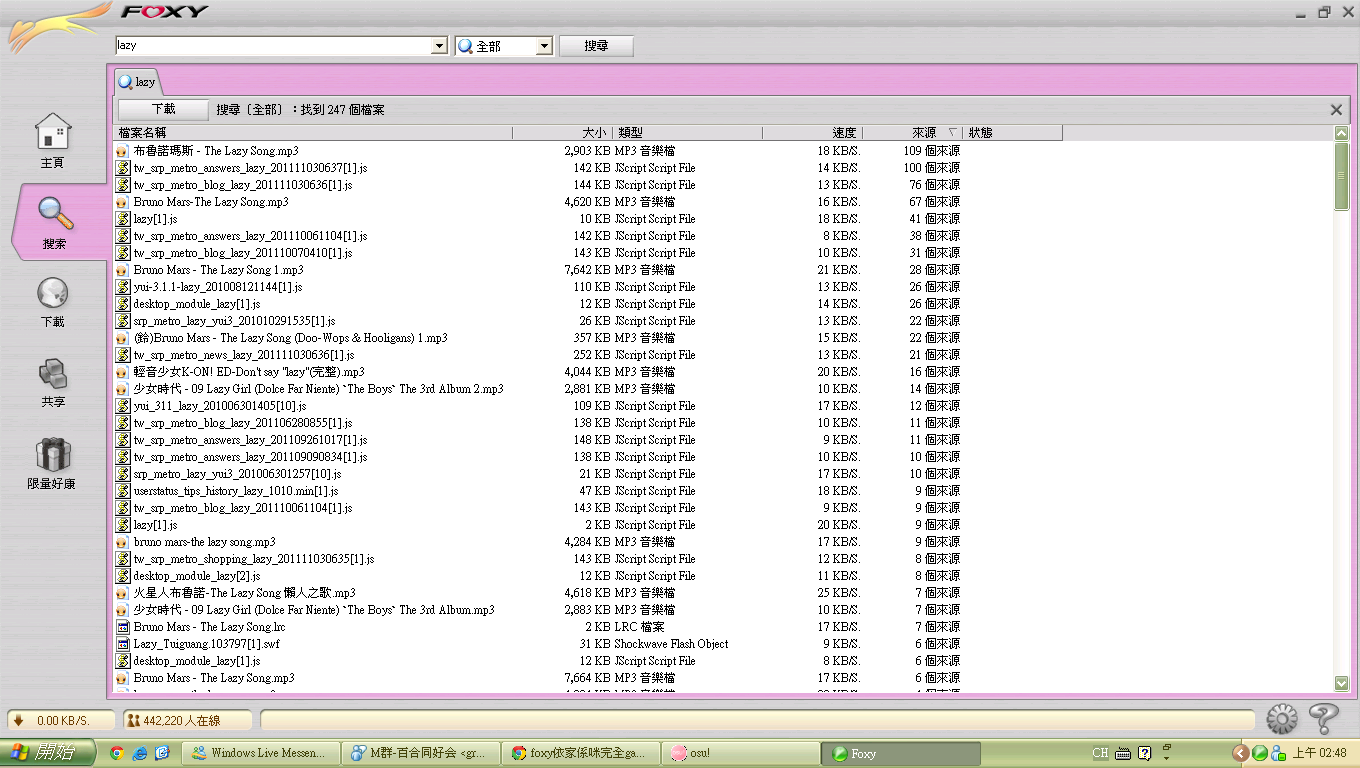Screen dimensions: 1360x768
Task: Open the help question mark icon
Action: coord(1322,718)
